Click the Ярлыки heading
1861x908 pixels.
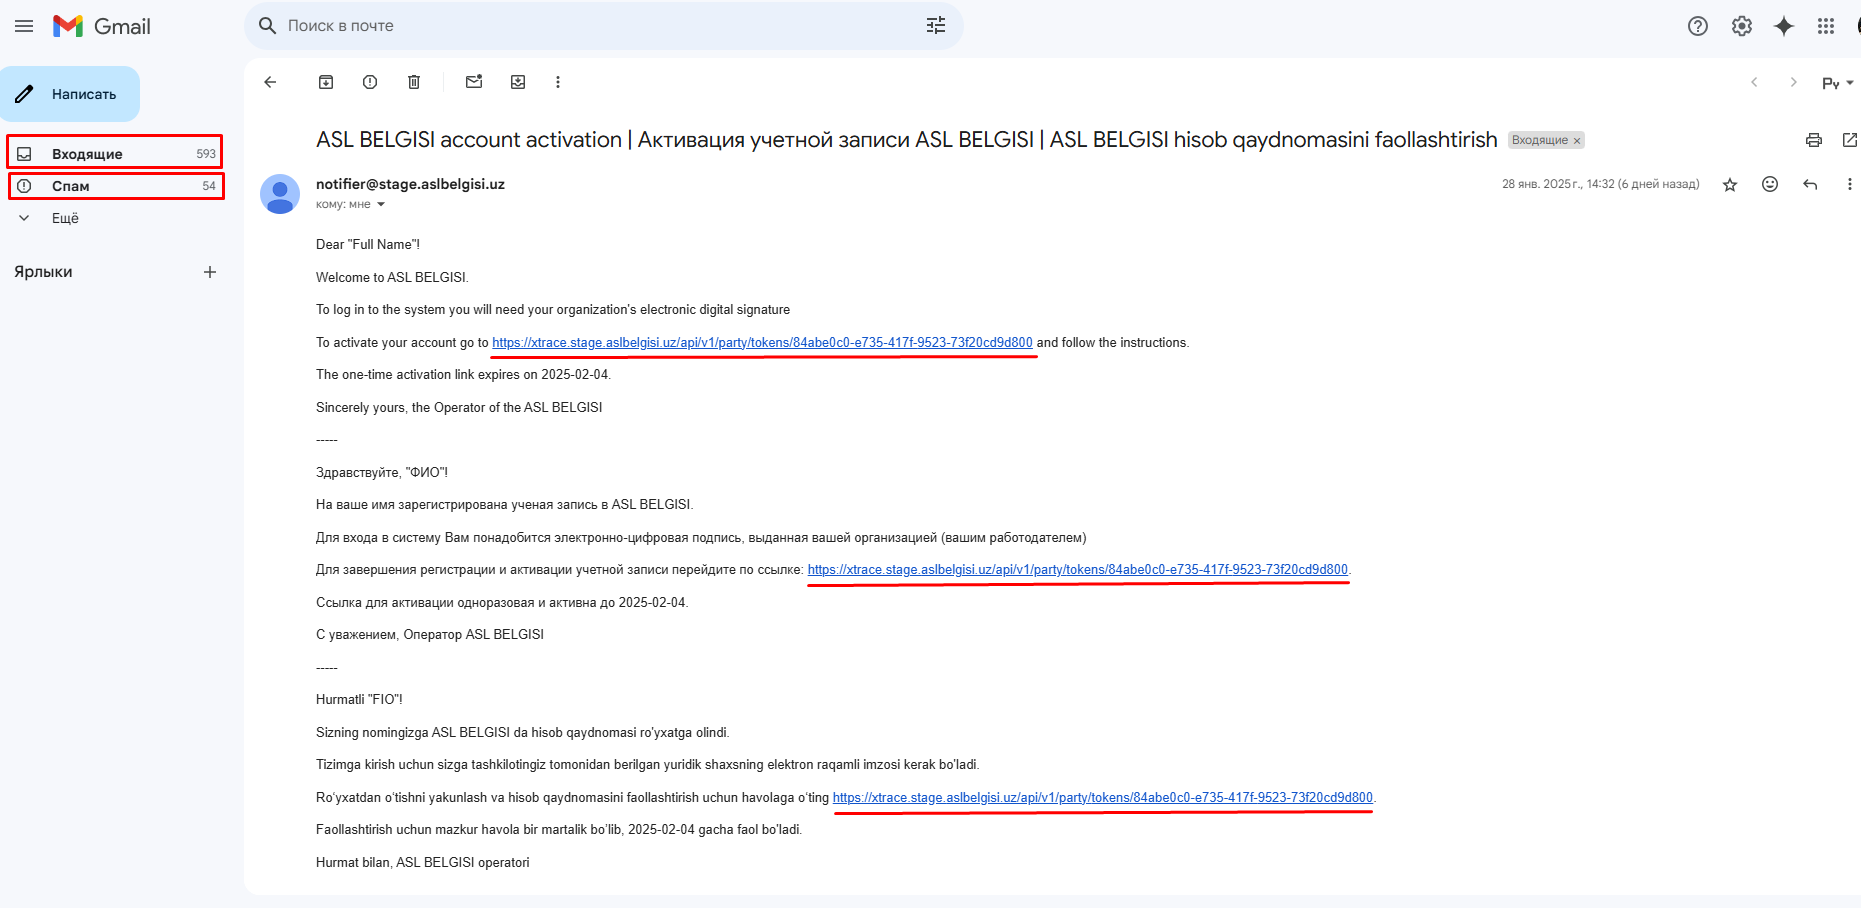point(43,272)
